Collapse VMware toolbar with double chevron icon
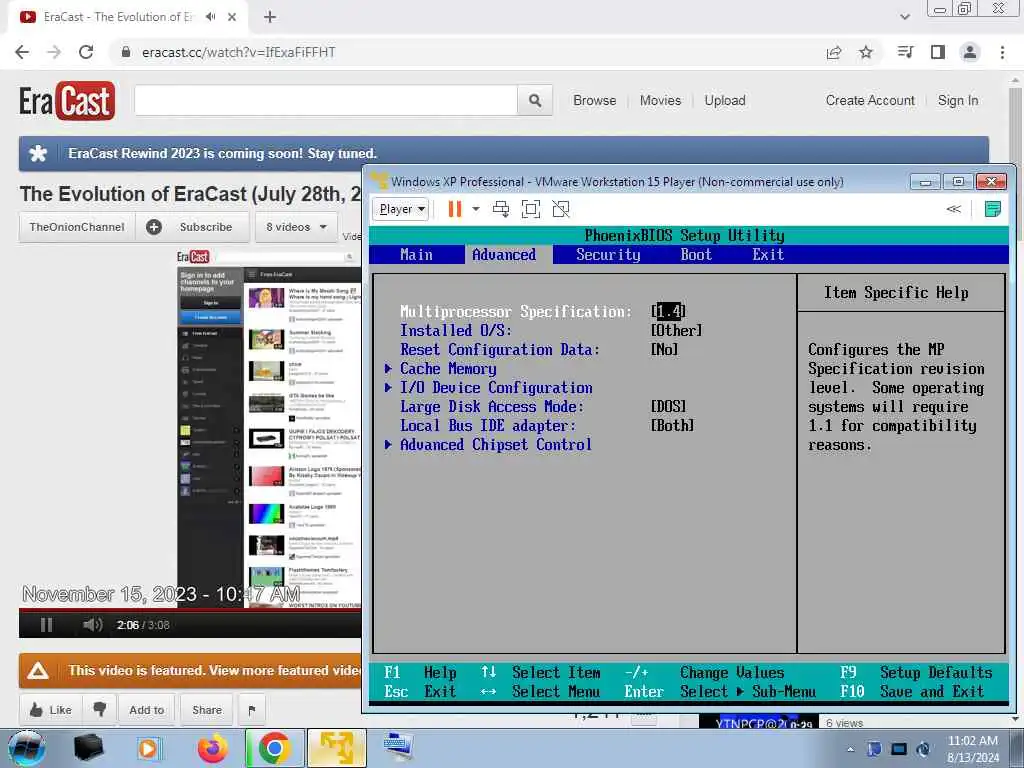The image size is (1024, 768). (x=953, y=209)
